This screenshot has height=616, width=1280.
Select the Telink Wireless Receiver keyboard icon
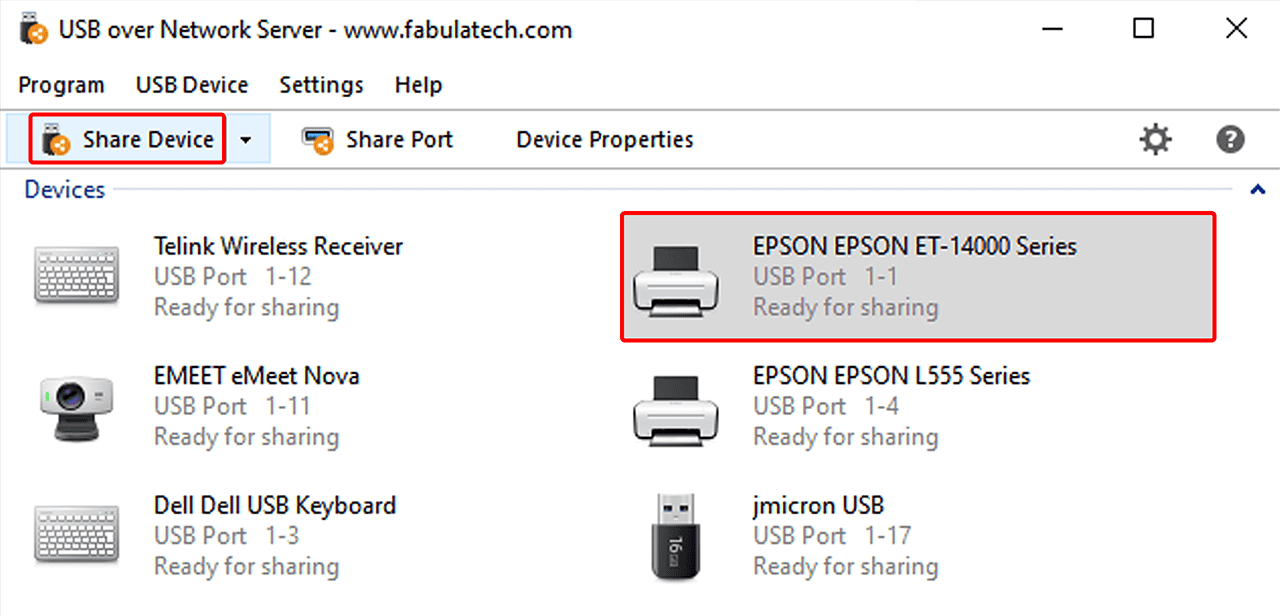78,276
